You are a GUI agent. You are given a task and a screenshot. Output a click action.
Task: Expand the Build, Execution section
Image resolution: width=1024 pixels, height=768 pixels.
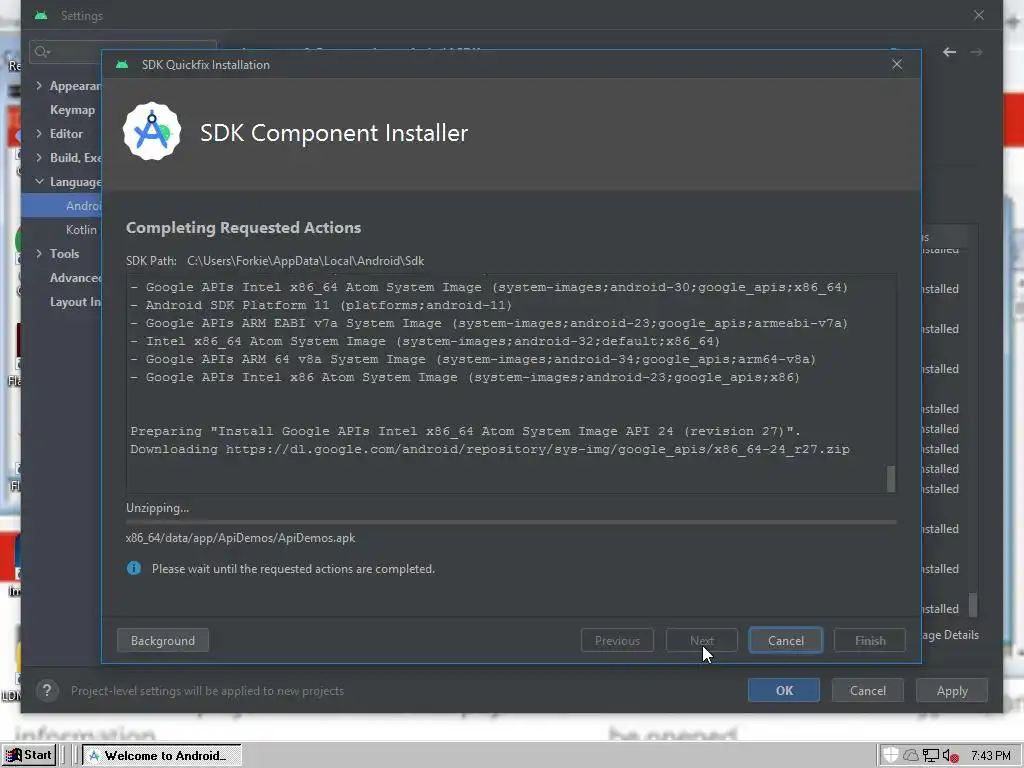tap(39, 157)
